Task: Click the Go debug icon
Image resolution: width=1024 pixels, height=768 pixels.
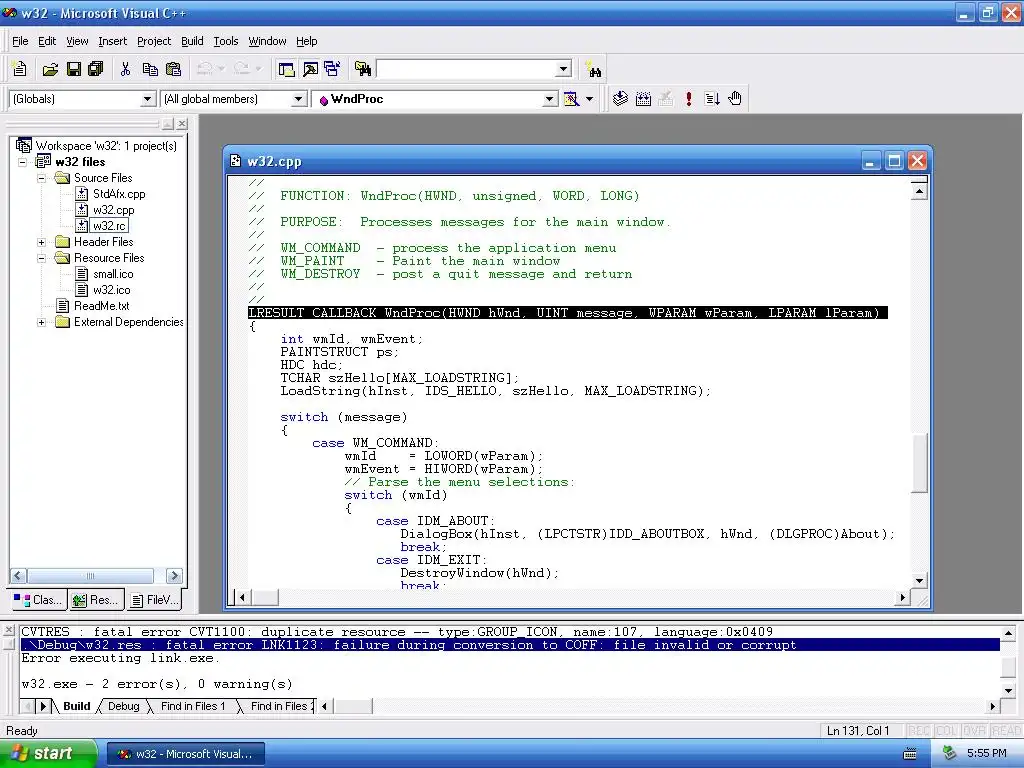Action: click(x=712, y=99)
